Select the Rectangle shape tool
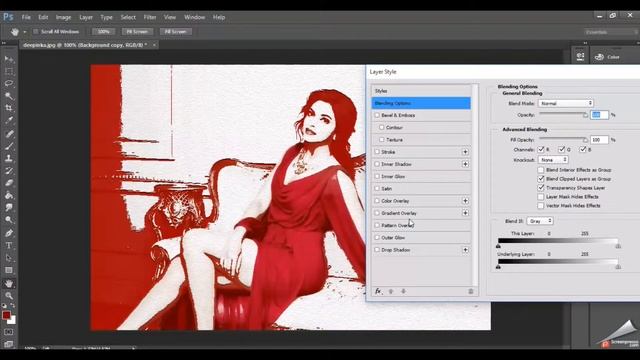Screen dimensions: 640x360 9,270
